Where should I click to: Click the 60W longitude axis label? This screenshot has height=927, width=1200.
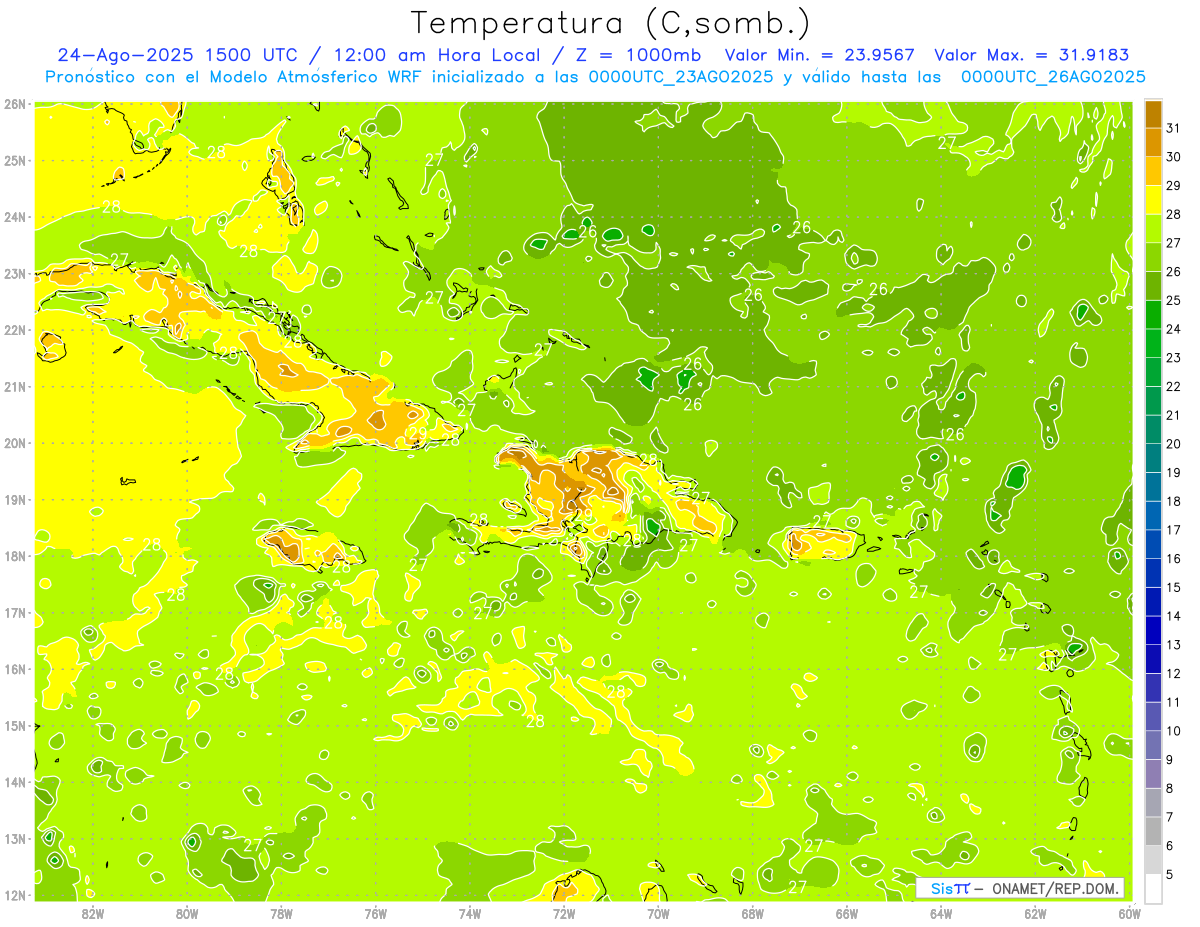click(1129, 913)
